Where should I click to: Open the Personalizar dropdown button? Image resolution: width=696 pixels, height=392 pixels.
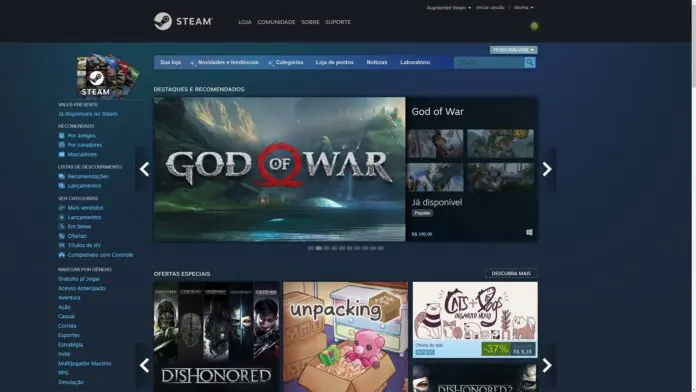tap(514, 50)
